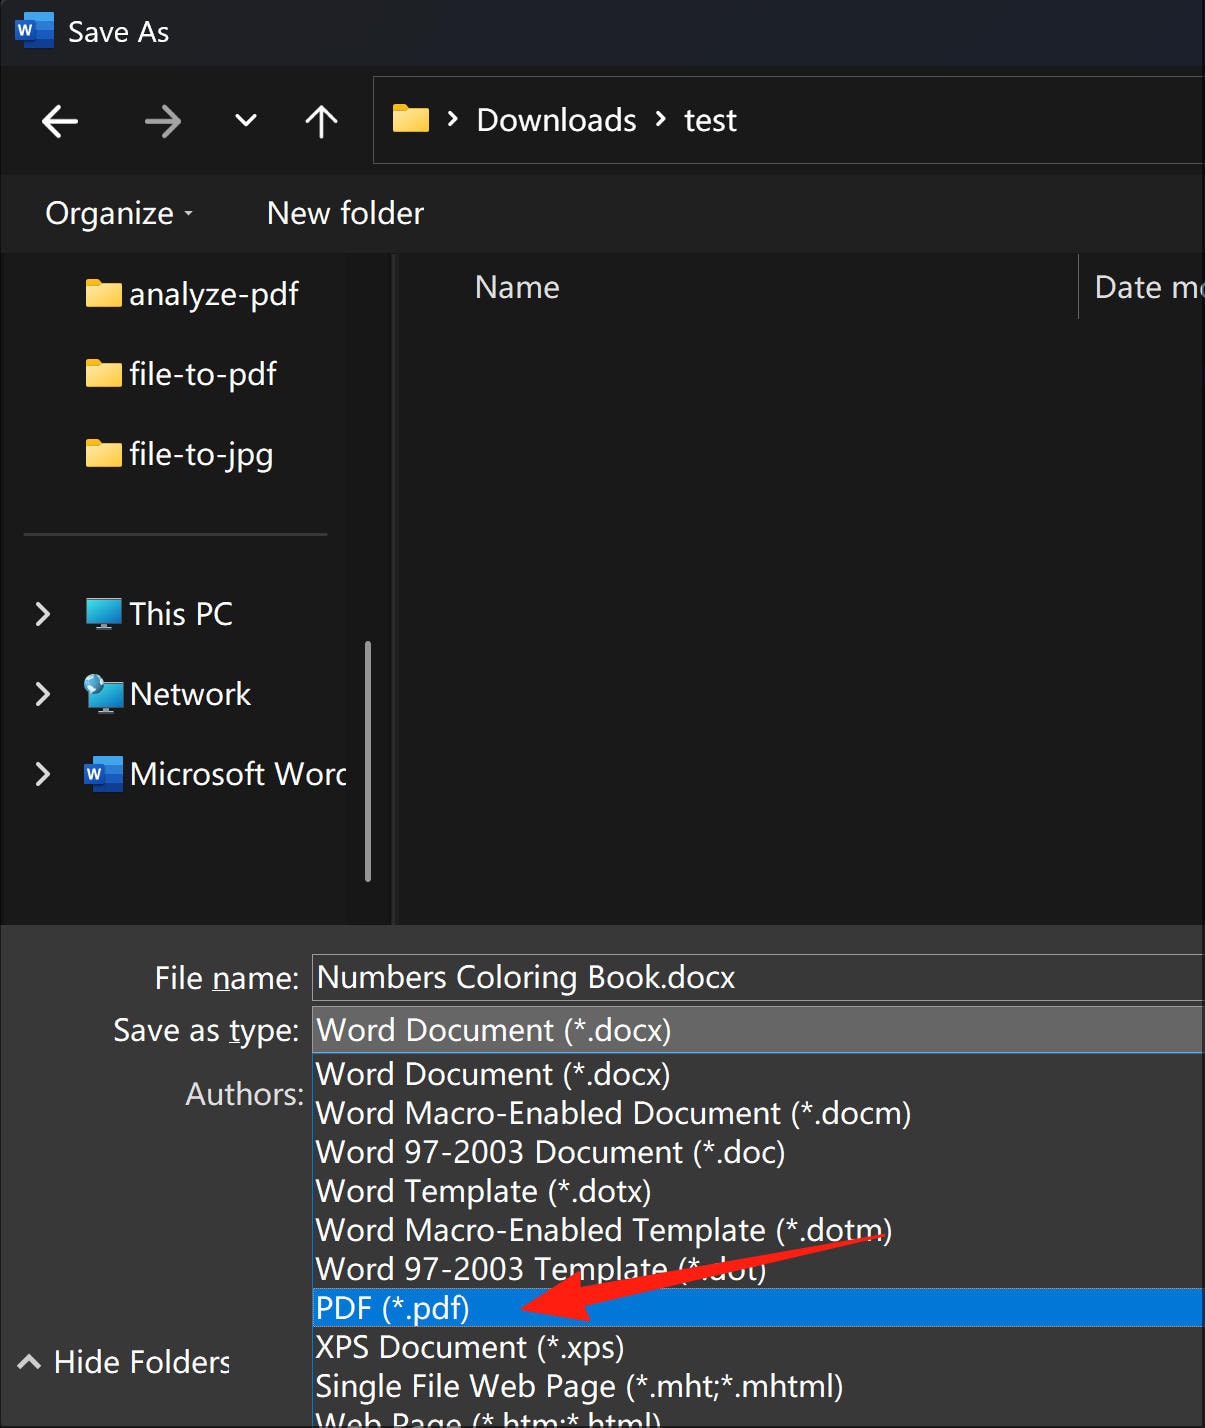The height and width of the screenshot is (1428, 1205).
Task: Click the file-to-jpg folder icon
Action: [103, 453]
